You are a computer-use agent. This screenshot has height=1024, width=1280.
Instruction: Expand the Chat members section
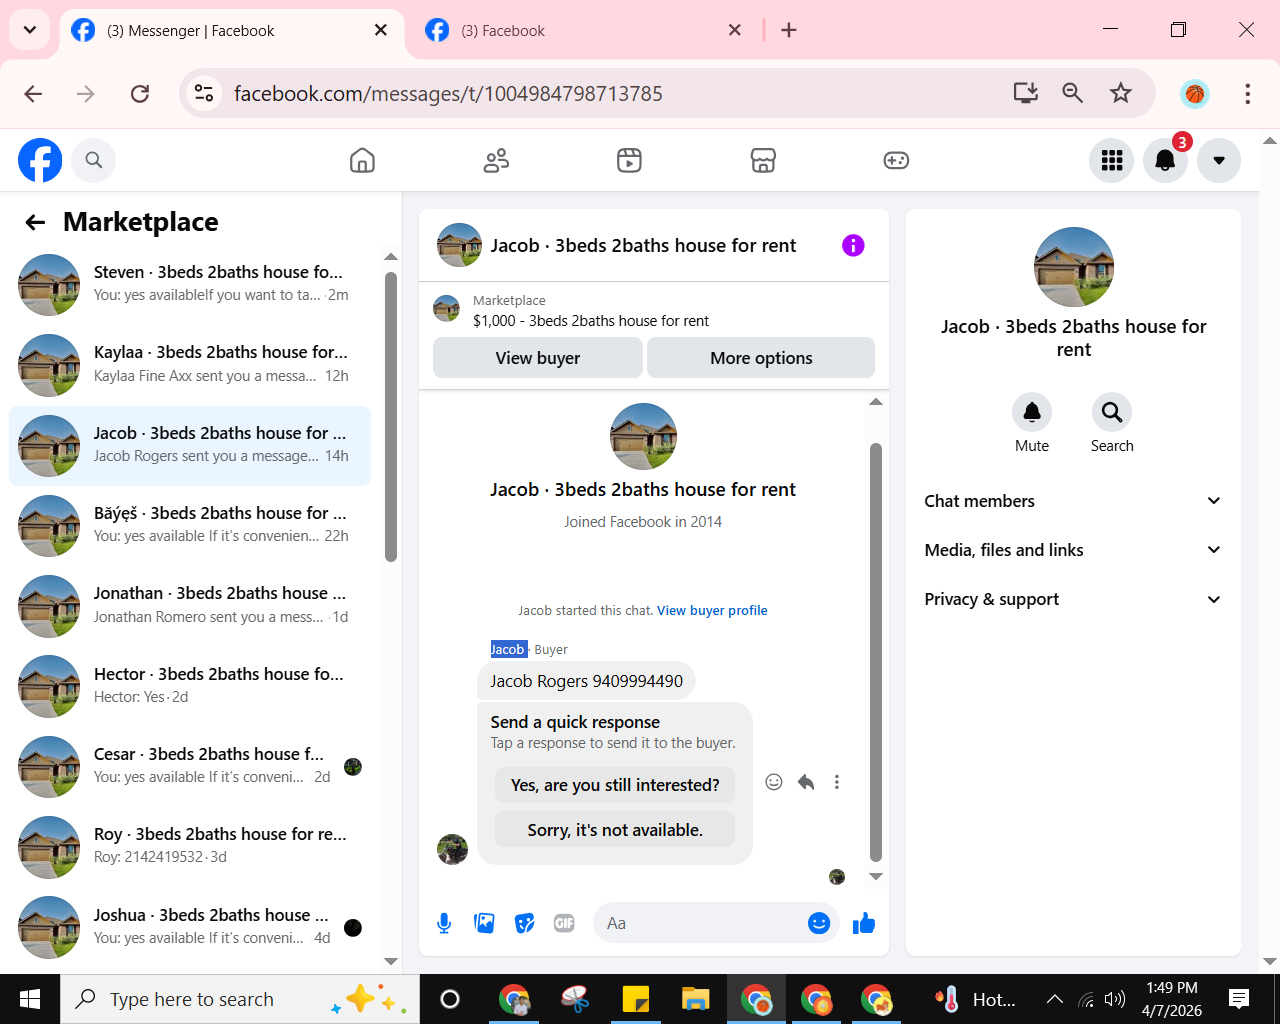click(x=1073, y=501)
